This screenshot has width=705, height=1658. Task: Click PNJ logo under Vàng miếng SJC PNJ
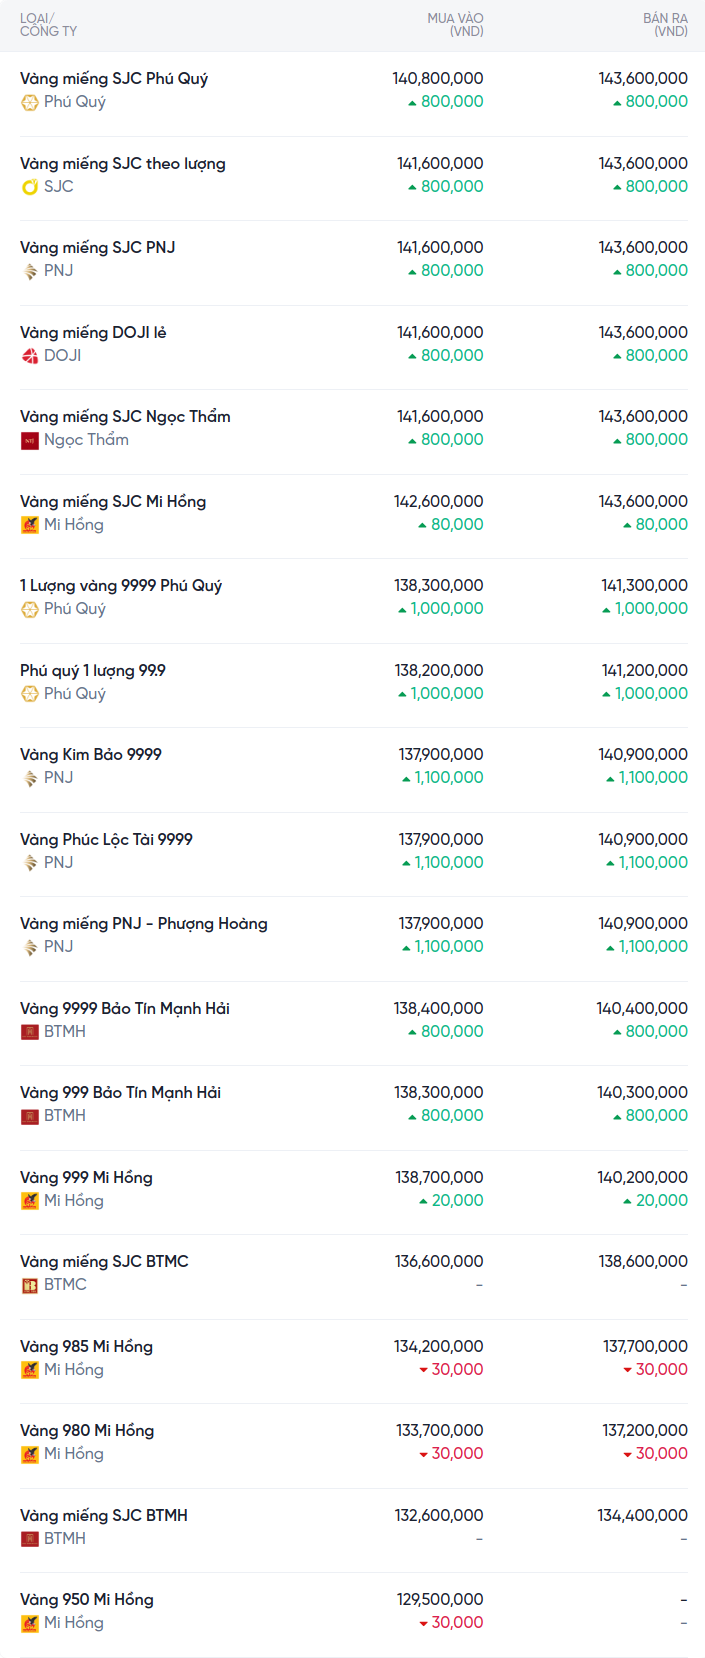pos(30,271)
